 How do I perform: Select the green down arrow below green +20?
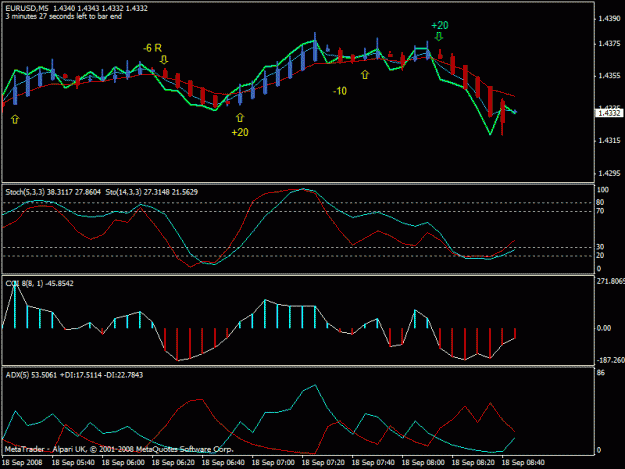coord(439,37)
